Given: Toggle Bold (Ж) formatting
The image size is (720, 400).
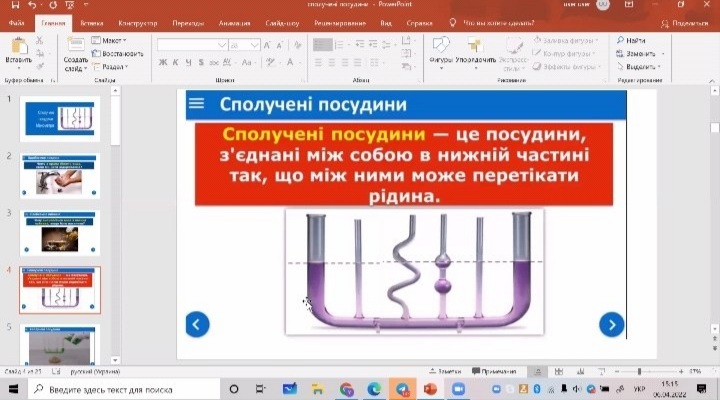Looking at the screenshot, I should [x=163, y=62].
